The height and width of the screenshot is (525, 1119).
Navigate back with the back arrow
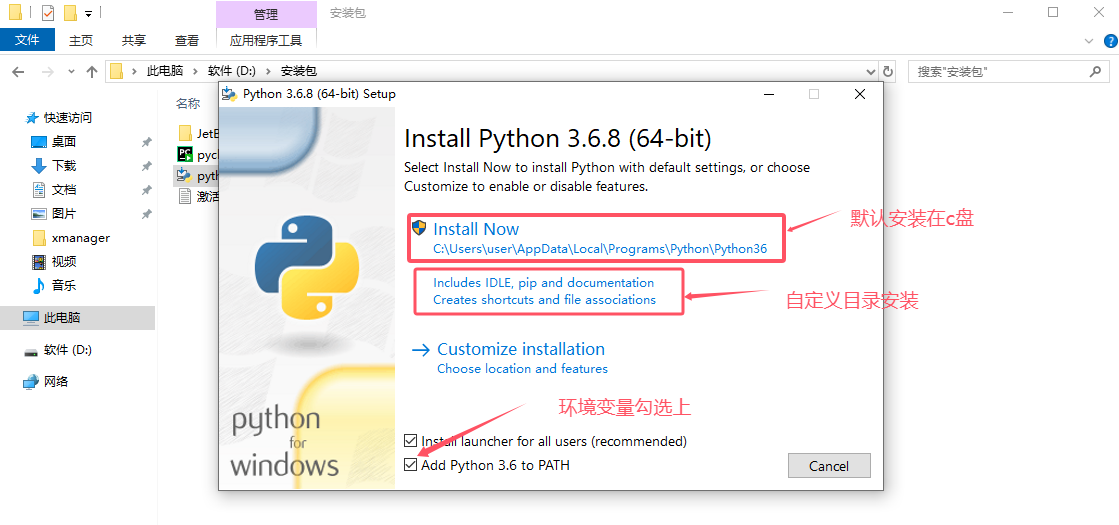(18, 71)
